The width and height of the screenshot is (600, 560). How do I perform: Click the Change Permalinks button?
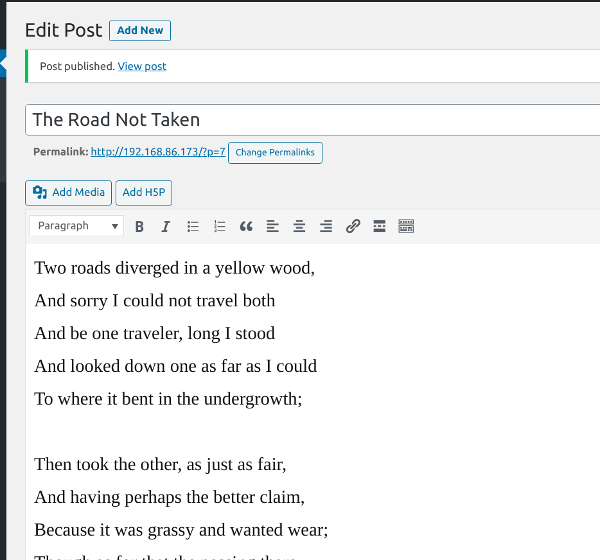coord(275,153)
